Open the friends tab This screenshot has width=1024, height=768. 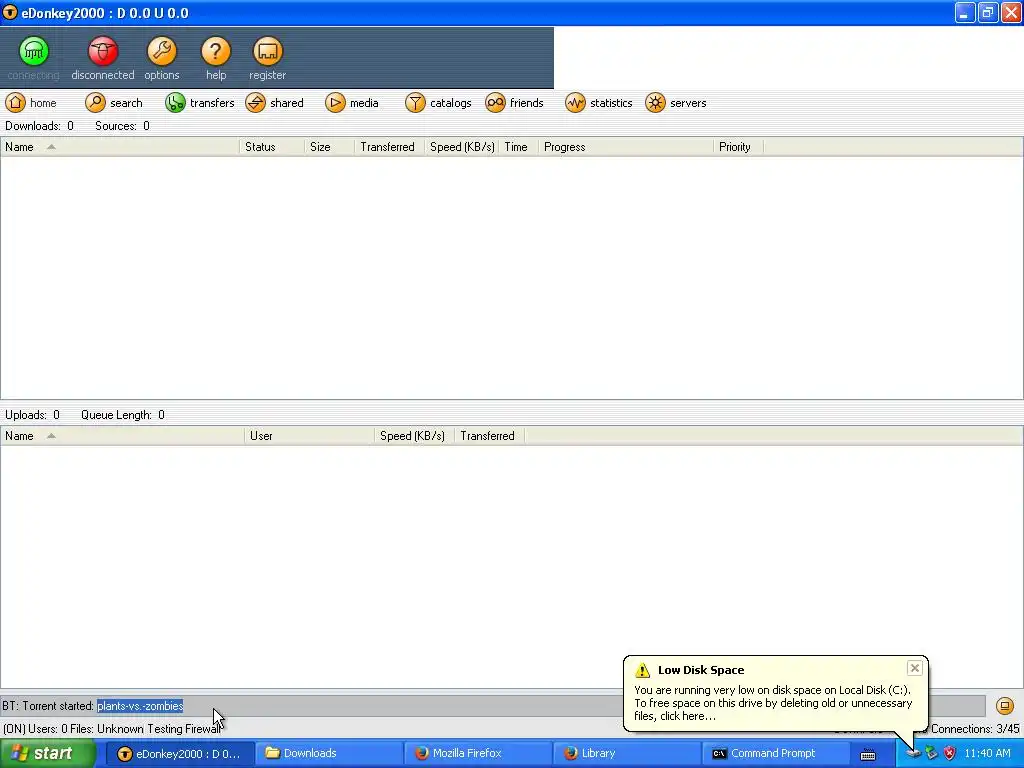[x=514, y=103]
